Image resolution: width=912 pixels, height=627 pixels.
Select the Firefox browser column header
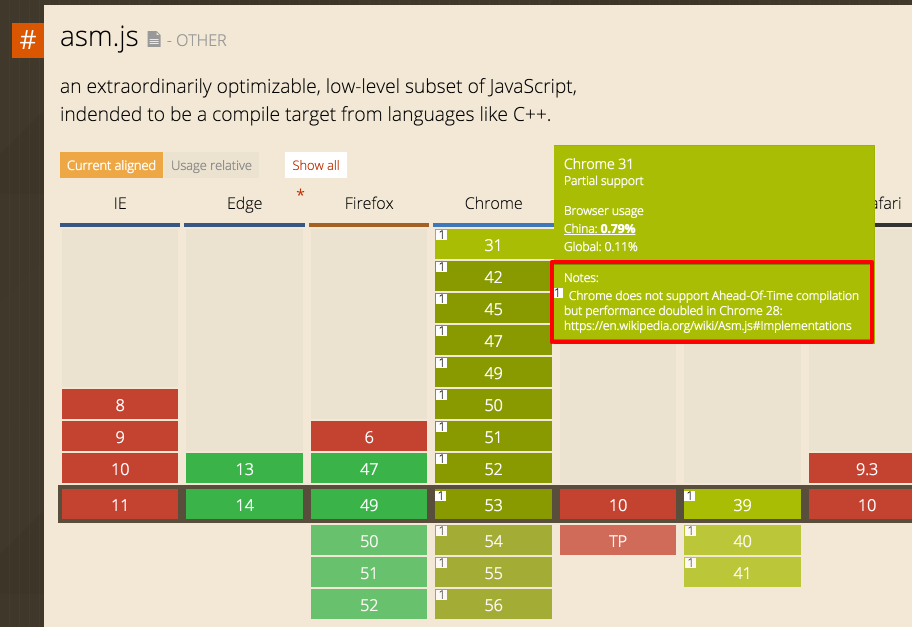point(369,204)
